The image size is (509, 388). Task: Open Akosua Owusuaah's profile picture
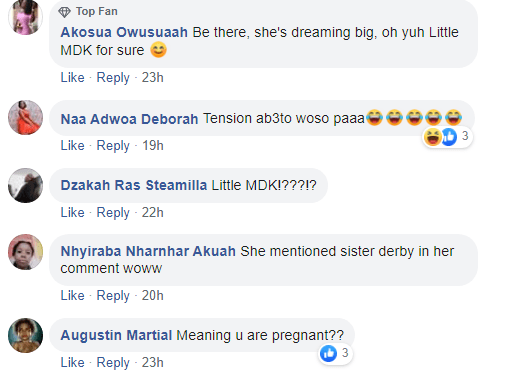pos(25,17)
